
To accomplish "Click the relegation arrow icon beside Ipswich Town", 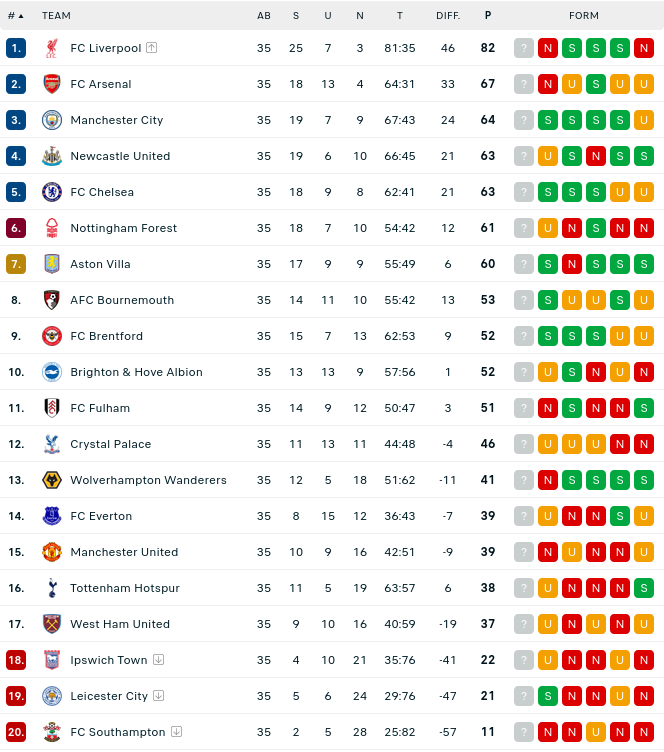I will pyautogui.click(x=159, y=659).
